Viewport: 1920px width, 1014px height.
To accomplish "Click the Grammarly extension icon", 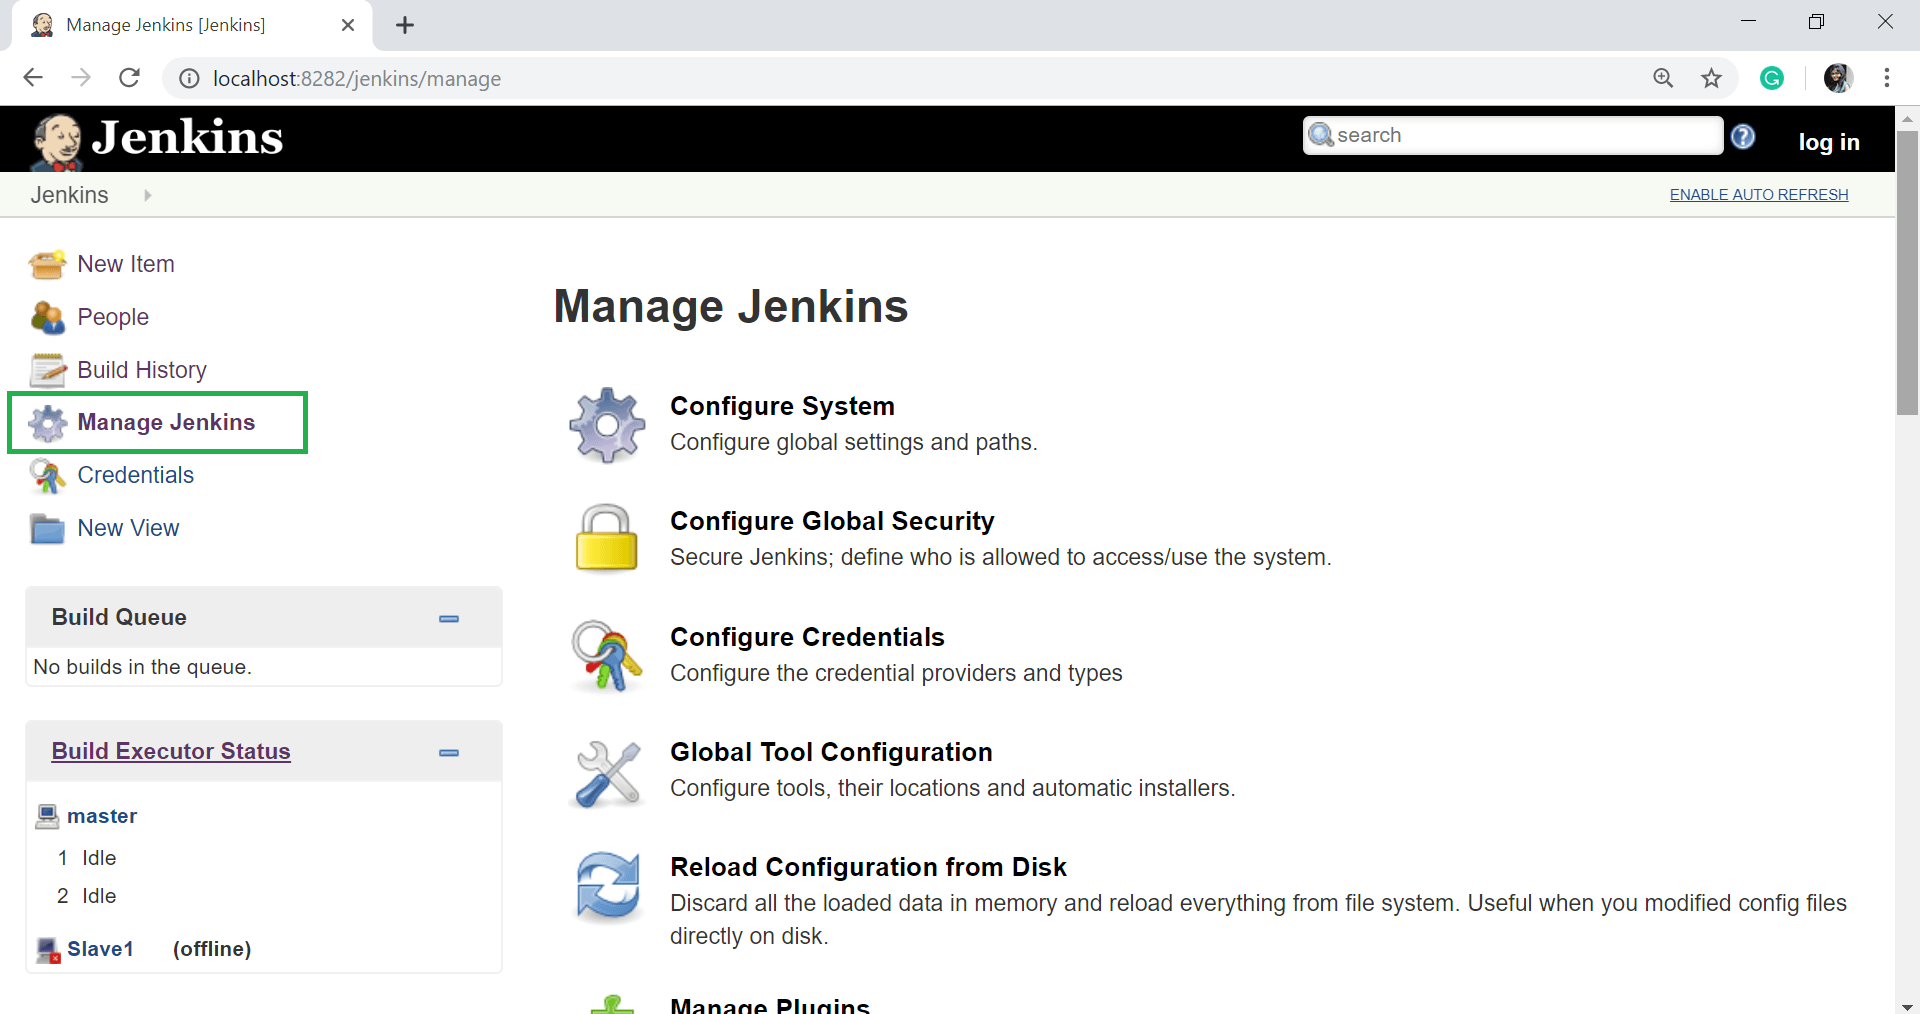I will [1772, 78].
